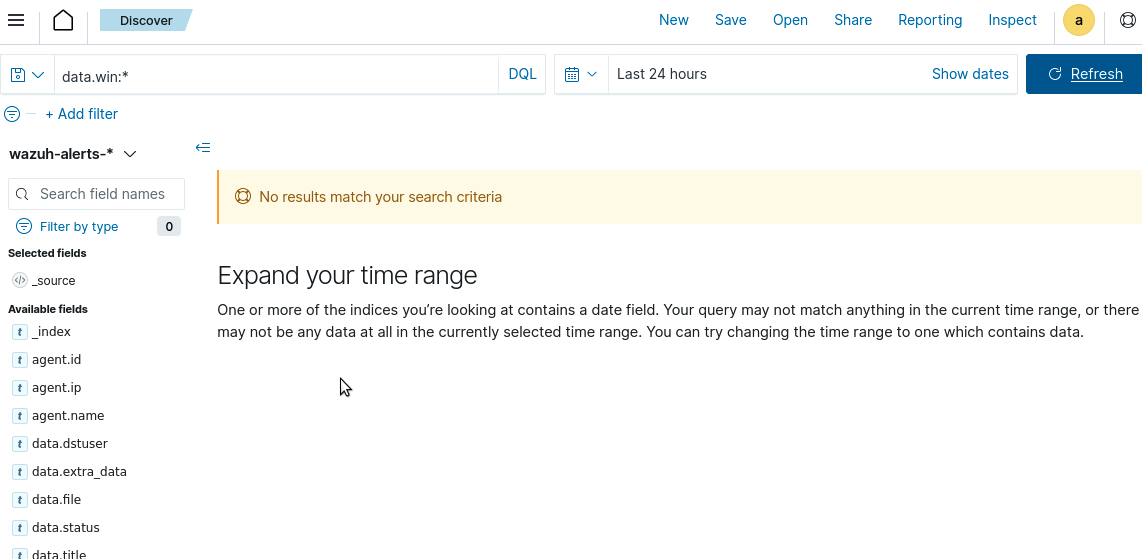
Task: Change the wazuh-alerts-* index pattern
Action: point(73,154)
